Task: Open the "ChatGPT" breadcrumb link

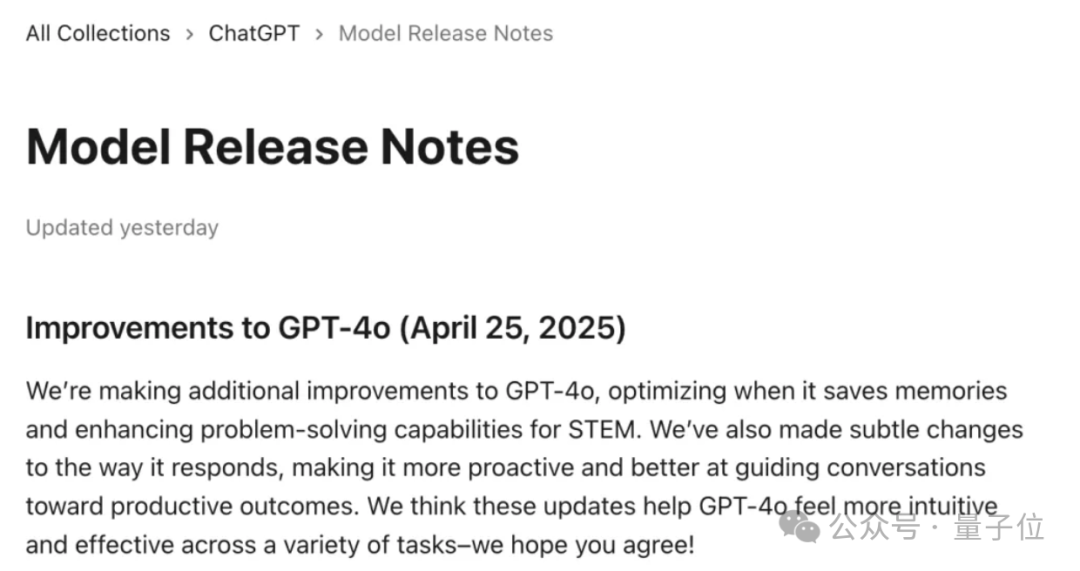Action: (x=254, y=33)
